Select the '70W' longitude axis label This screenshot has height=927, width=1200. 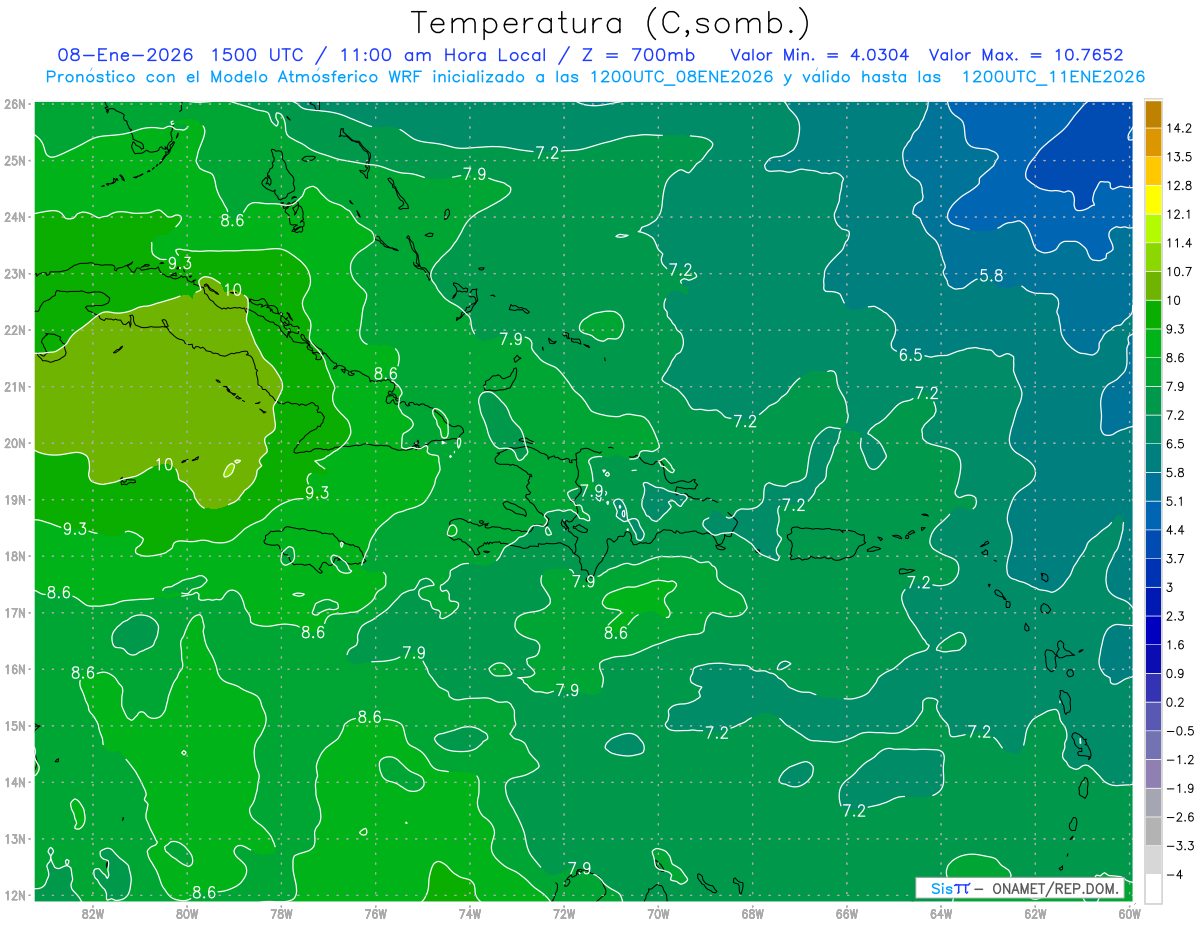tap(658, 913)
